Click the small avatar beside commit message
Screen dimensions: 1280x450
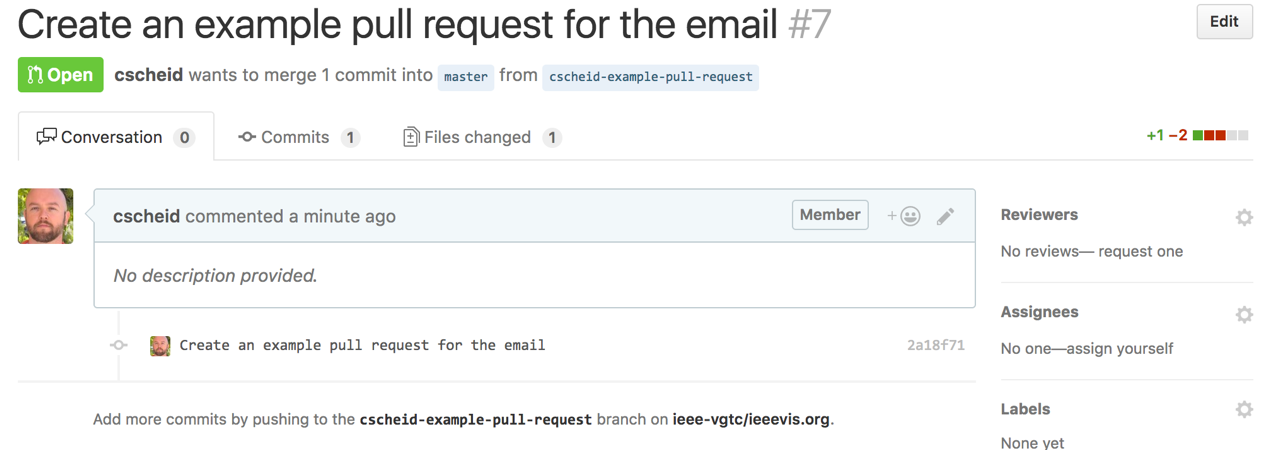pyautogui.click(x=160, y=346)
